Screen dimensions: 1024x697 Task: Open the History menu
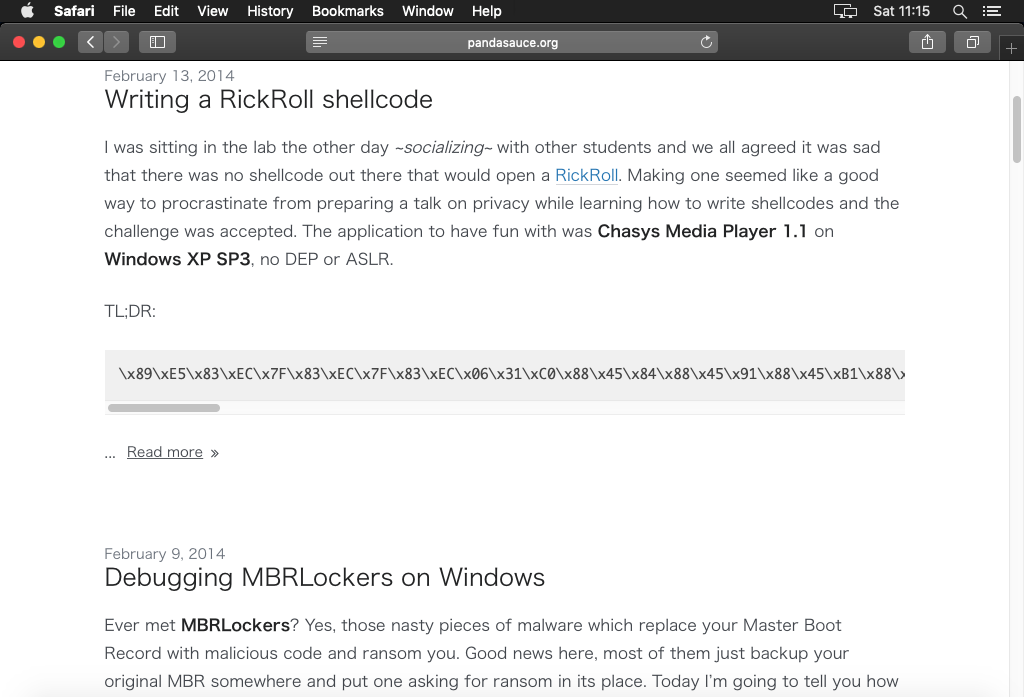(270, 11)
